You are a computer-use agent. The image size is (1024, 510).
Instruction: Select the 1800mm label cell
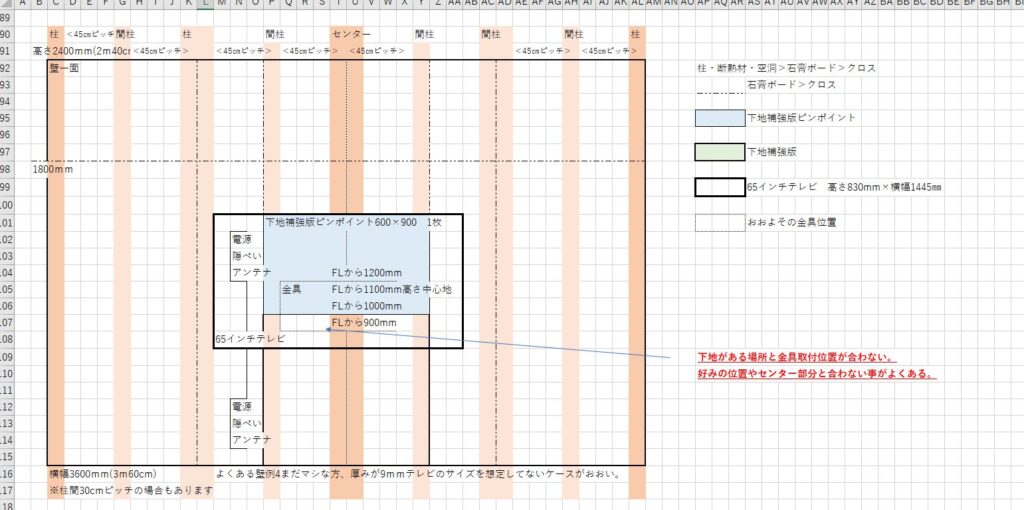click(53, 169)
